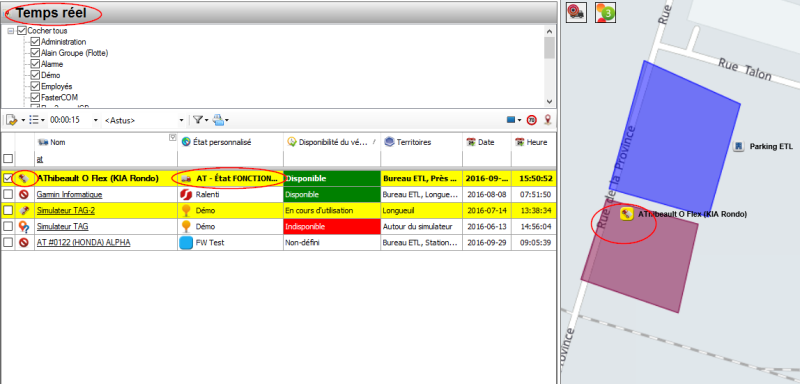Check the Garmin Informatique row checkbox

tap(8, 194)
